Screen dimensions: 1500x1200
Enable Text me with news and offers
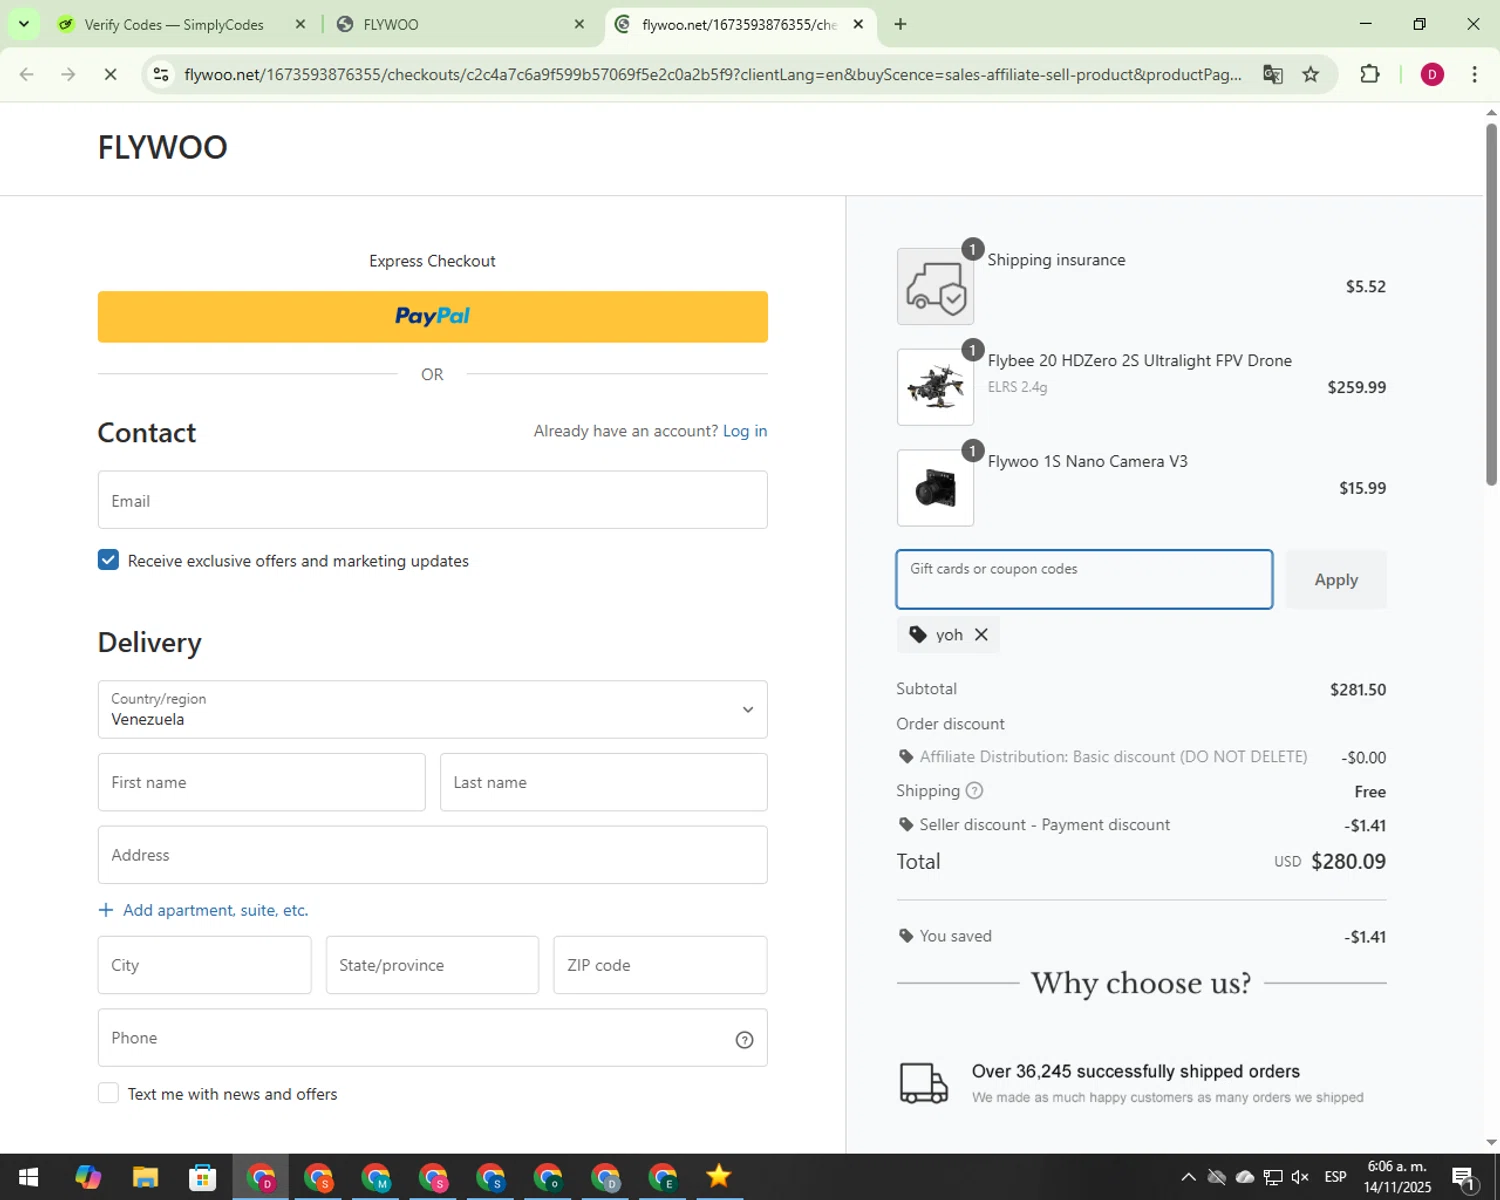(108, 1093)
